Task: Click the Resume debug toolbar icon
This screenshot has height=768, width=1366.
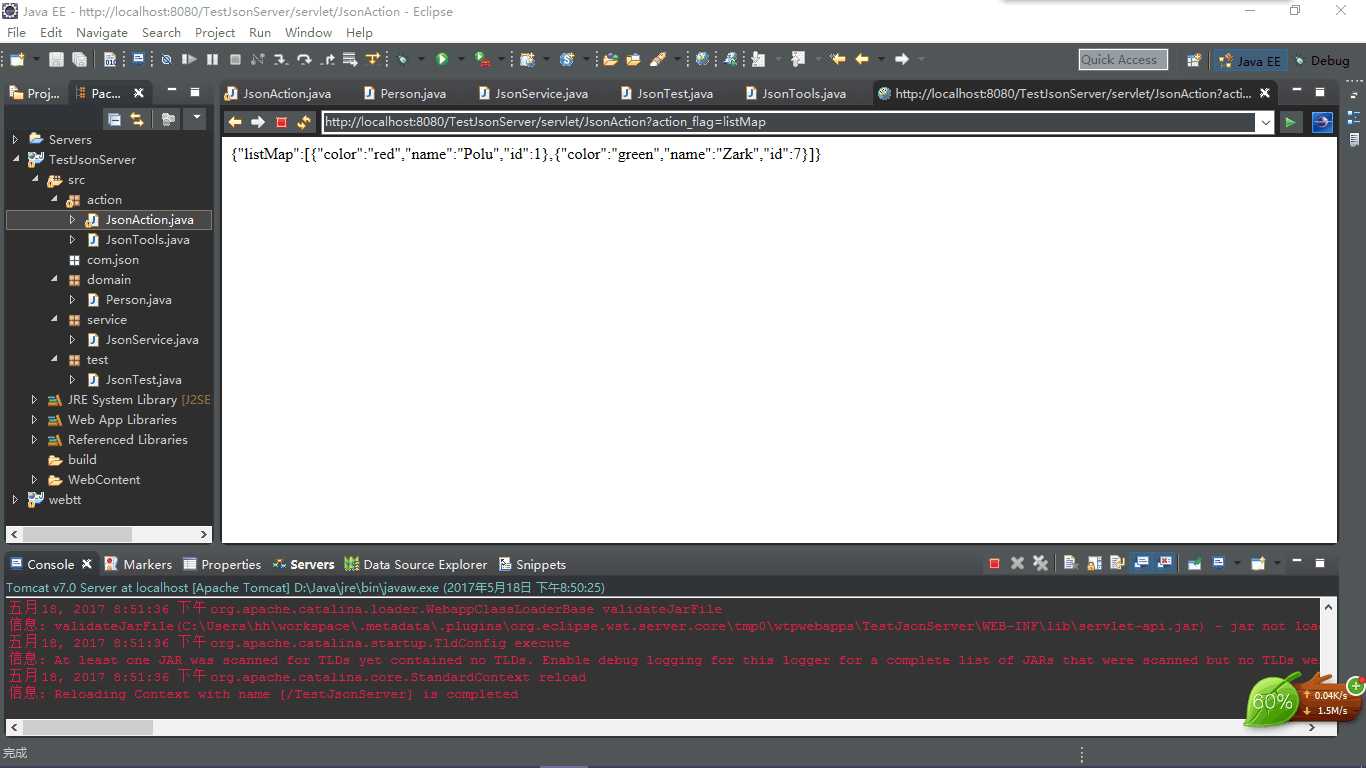Action: point(189,60)
